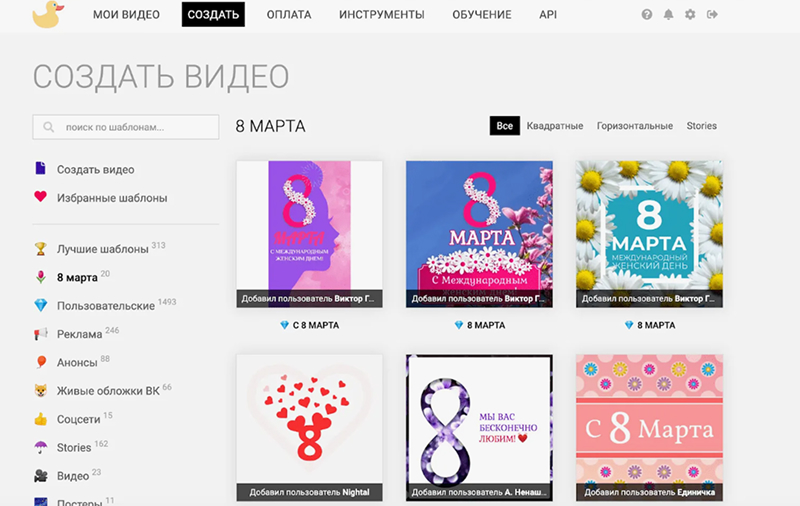Open the МОИ ВИДЕО menu
The image size is (800, 506).
tap(126, 15)
